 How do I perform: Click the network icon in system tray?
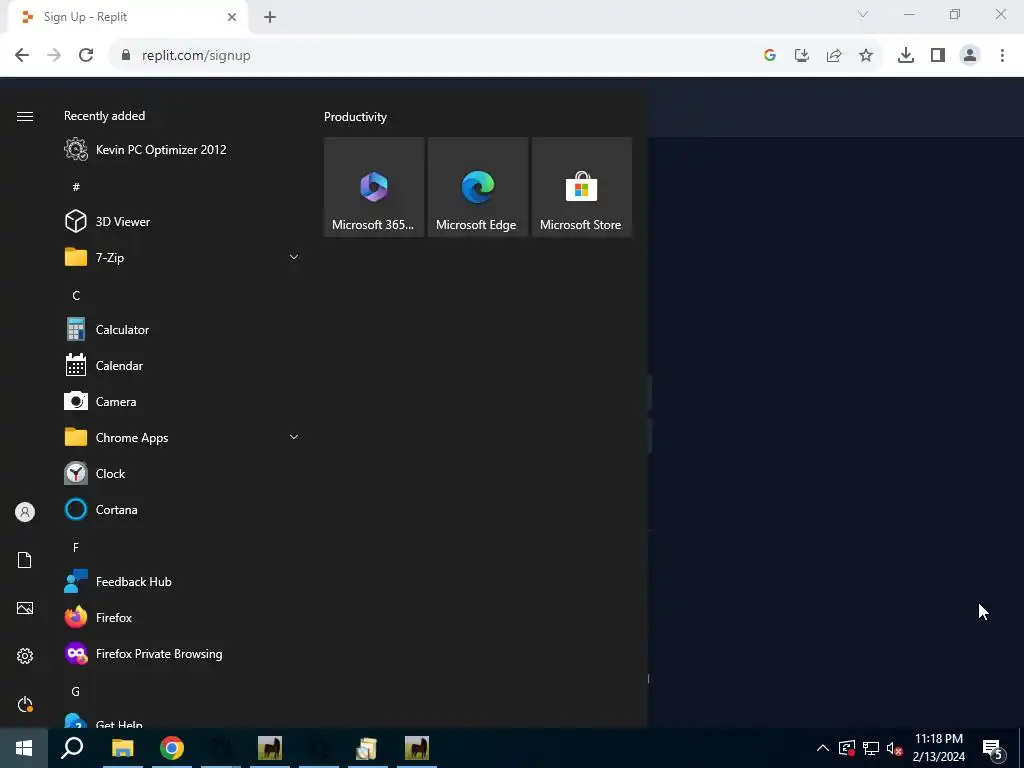click(x=871, y=748)
